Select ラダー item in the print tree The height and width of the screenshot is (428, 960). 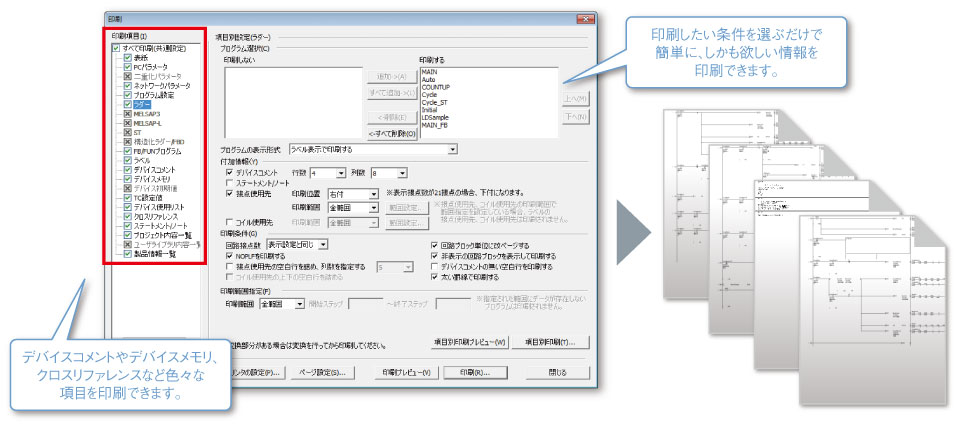(x=139, y=104)
